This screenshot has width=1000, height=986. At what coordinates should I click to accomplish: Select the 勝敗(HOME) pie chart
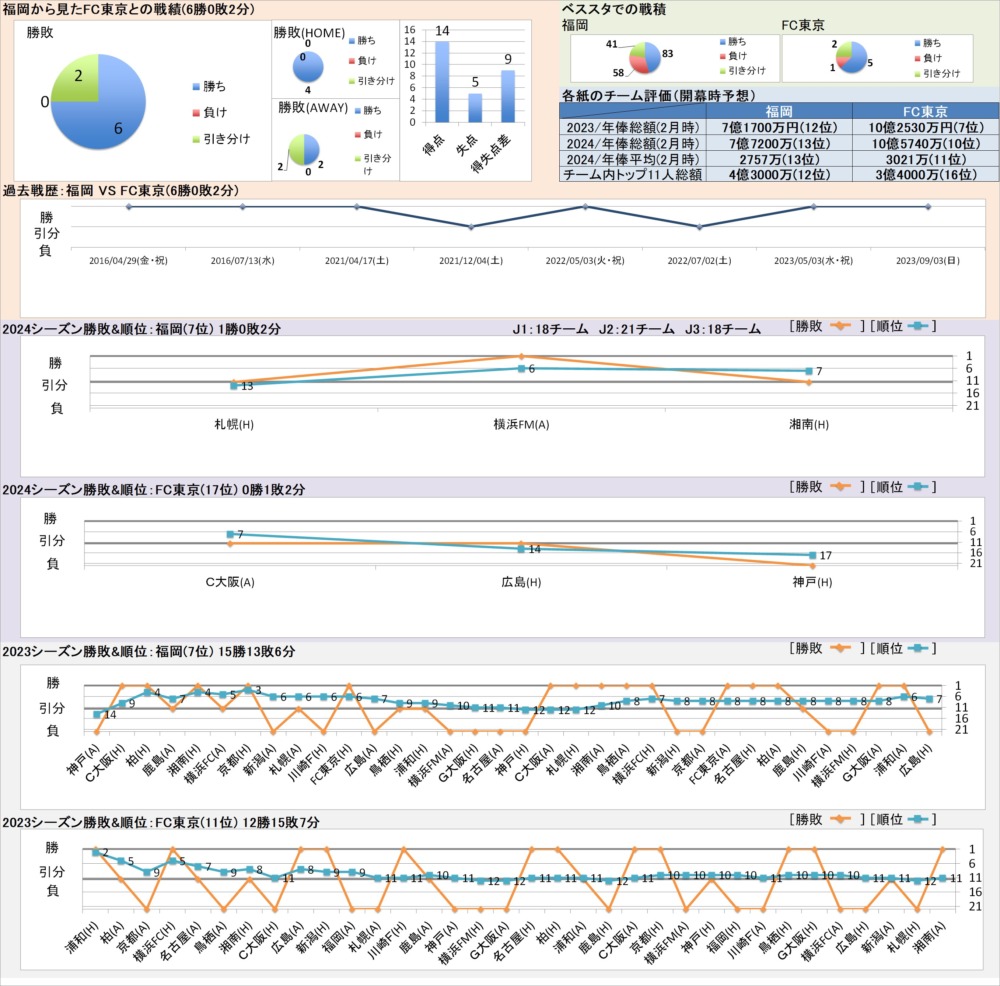308,67
